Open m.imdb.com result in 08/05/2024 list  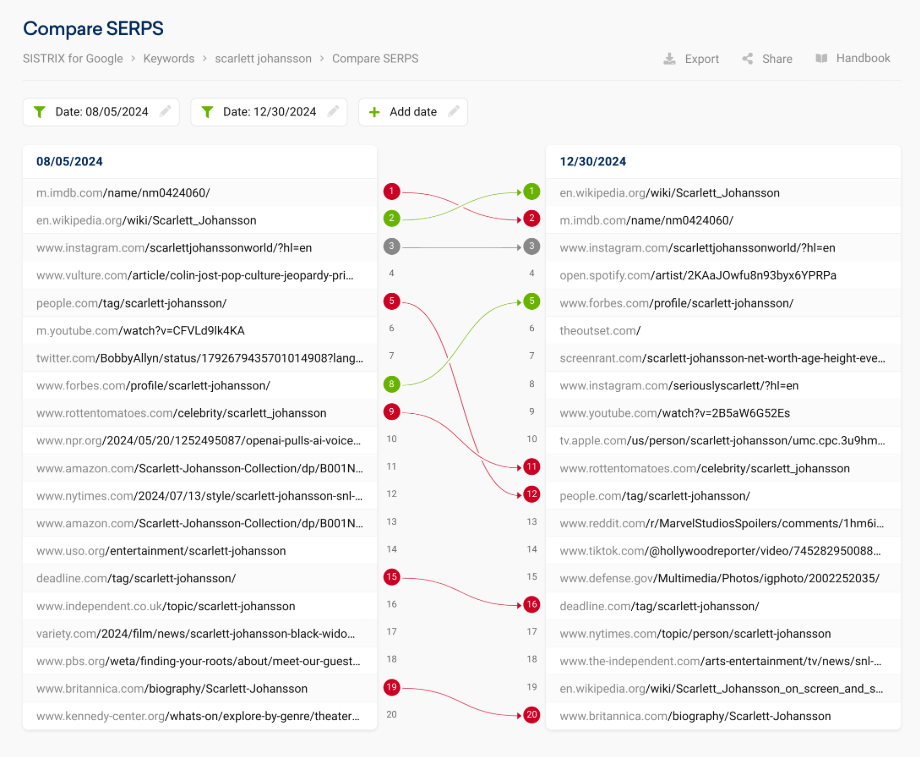click(123, 193)
